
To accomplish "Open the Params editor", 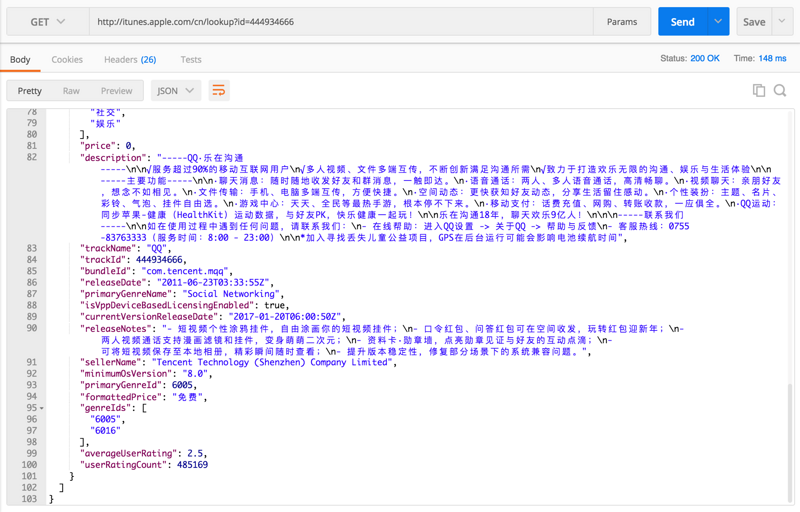I will point(621,22).
